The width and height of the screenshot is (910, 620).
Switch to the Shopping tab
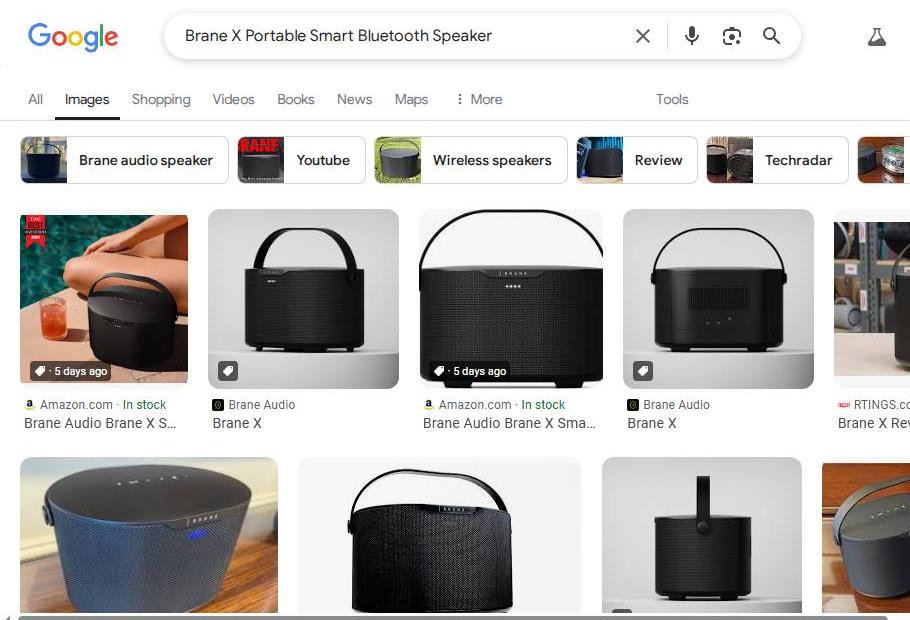coord(161,99)
